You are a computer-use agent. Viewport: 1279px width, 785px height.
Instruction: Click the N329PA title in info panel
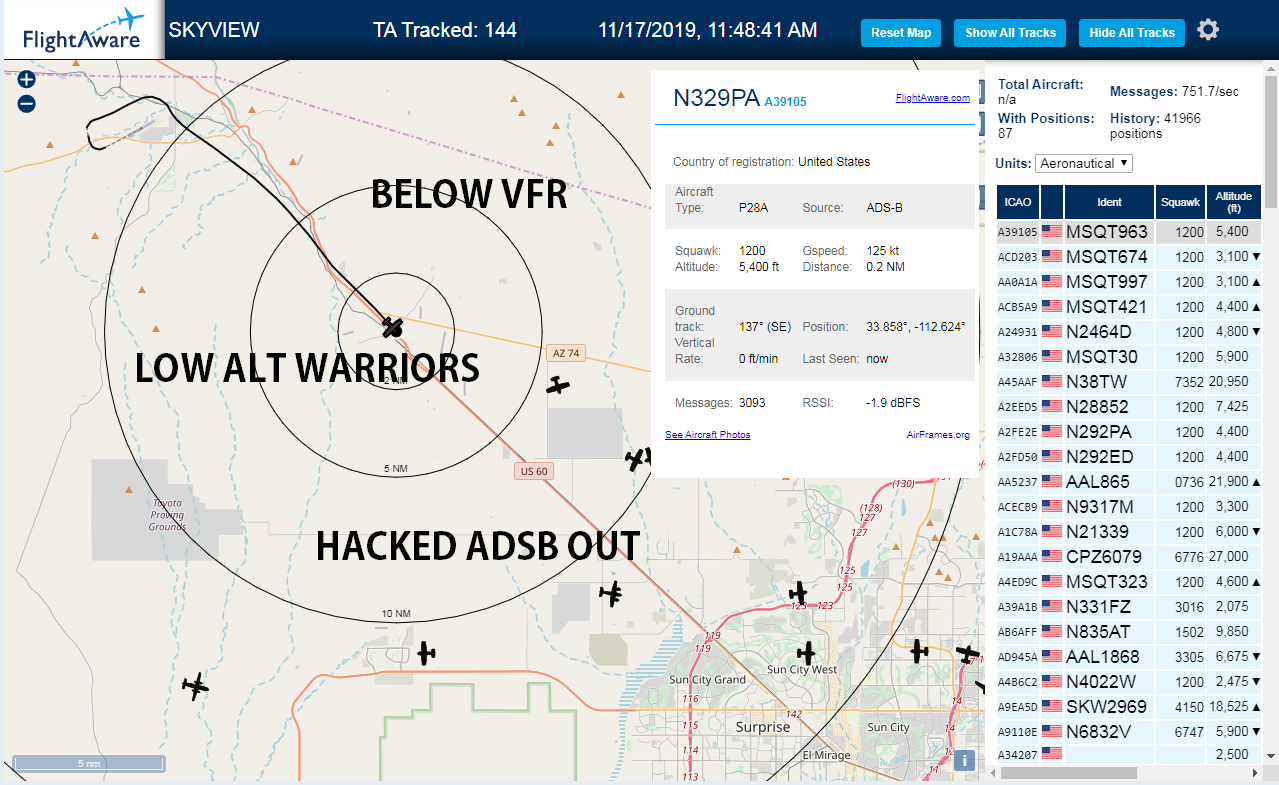pyautogui.click(x=716, y=98)
